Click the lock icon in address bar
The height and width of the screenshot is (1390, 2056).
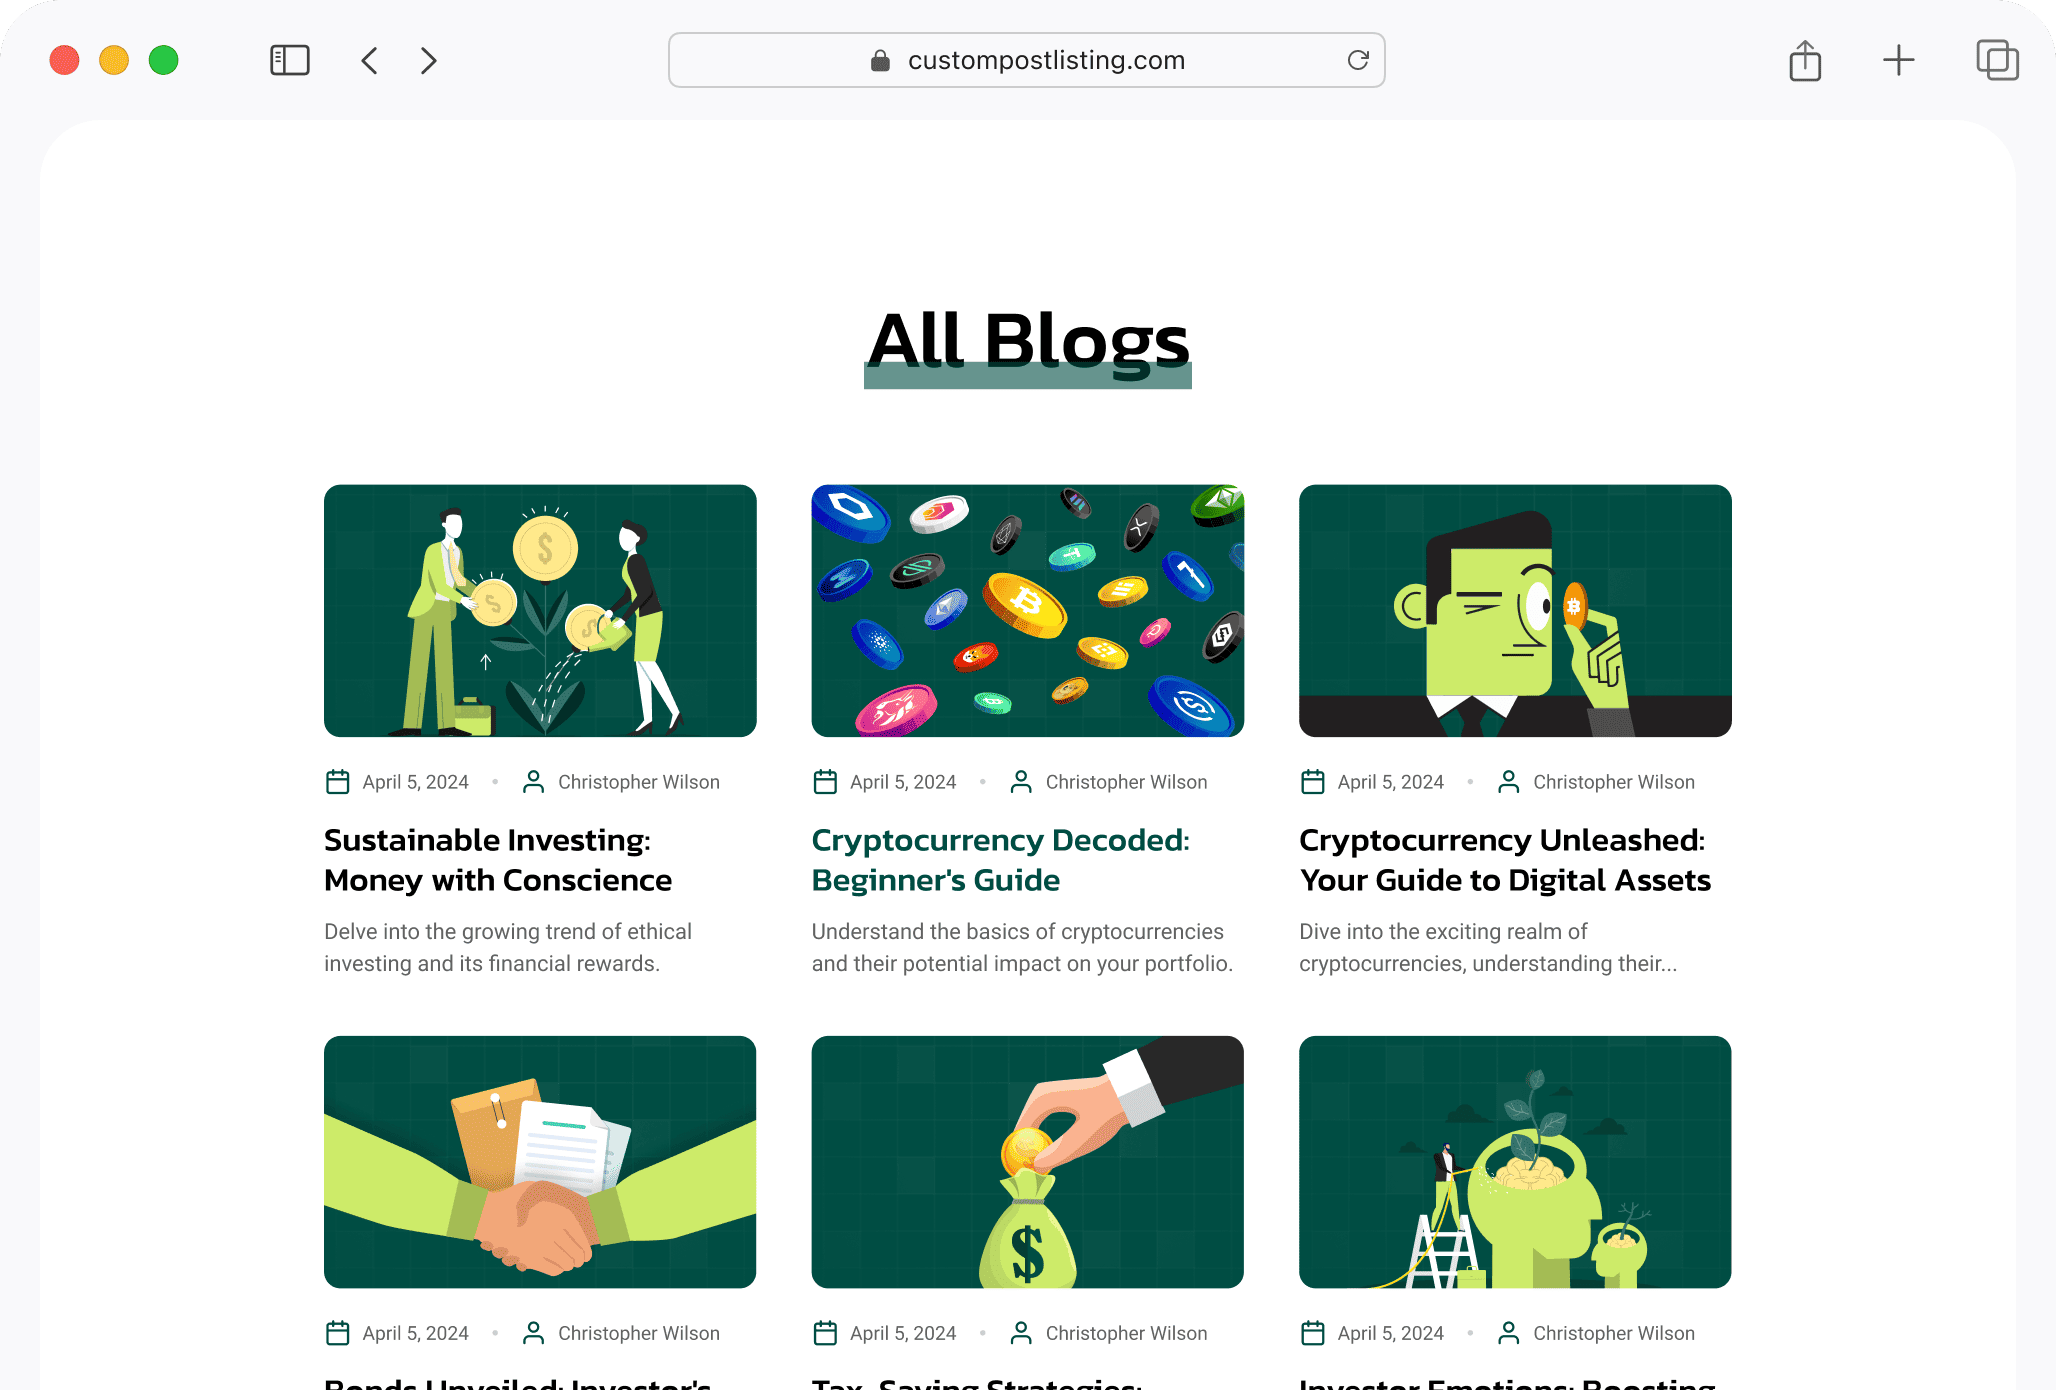pyautogui.click(x=880, y=61)
